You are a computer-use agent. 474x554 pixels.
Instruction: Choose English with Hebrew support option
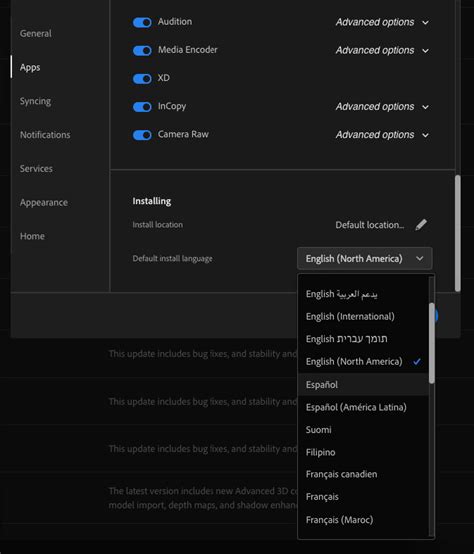click(x=363, y=339)
